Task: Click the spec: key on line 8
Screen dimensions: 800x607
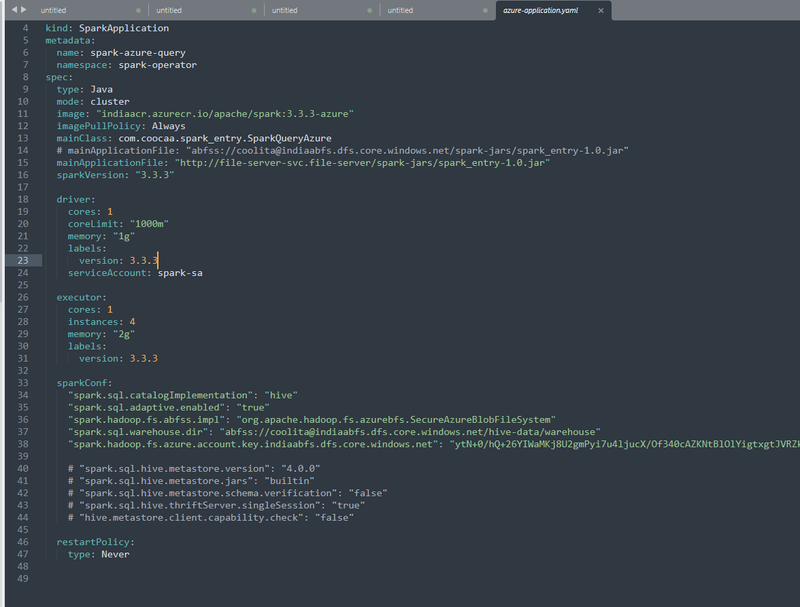Action: pos(59,77)
